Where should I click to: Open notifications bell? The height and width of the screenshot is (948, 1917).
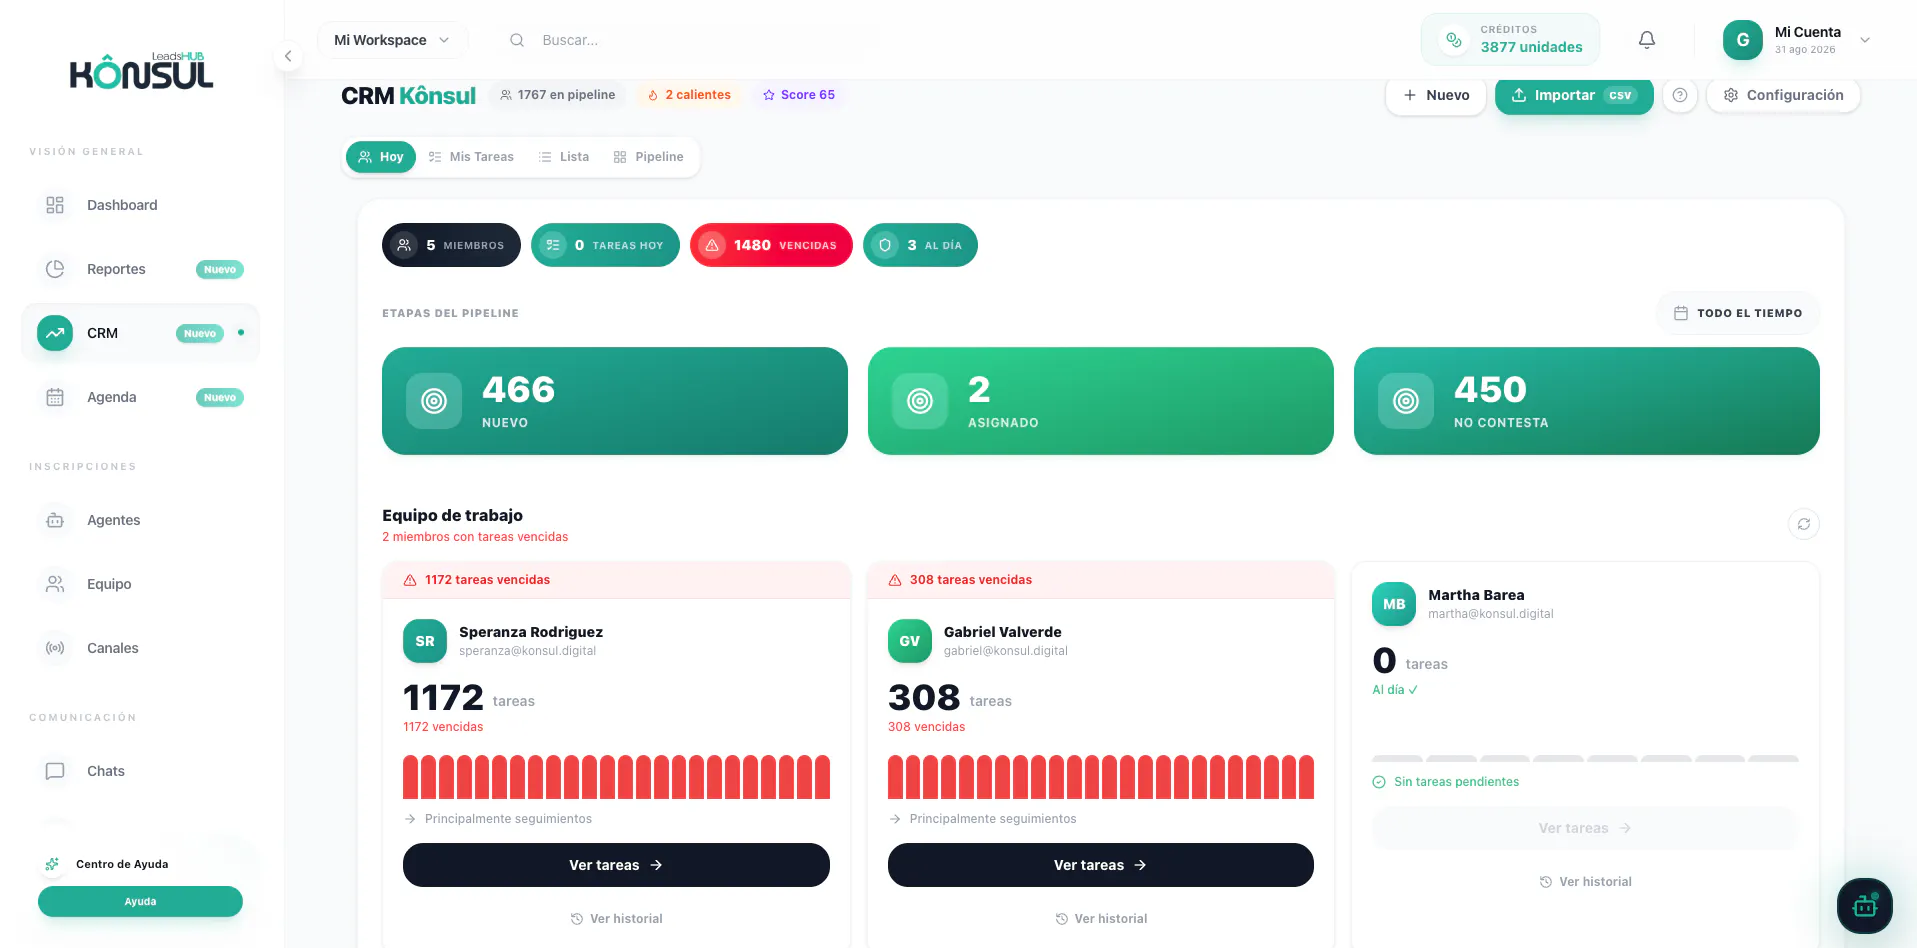[1647, 40]
